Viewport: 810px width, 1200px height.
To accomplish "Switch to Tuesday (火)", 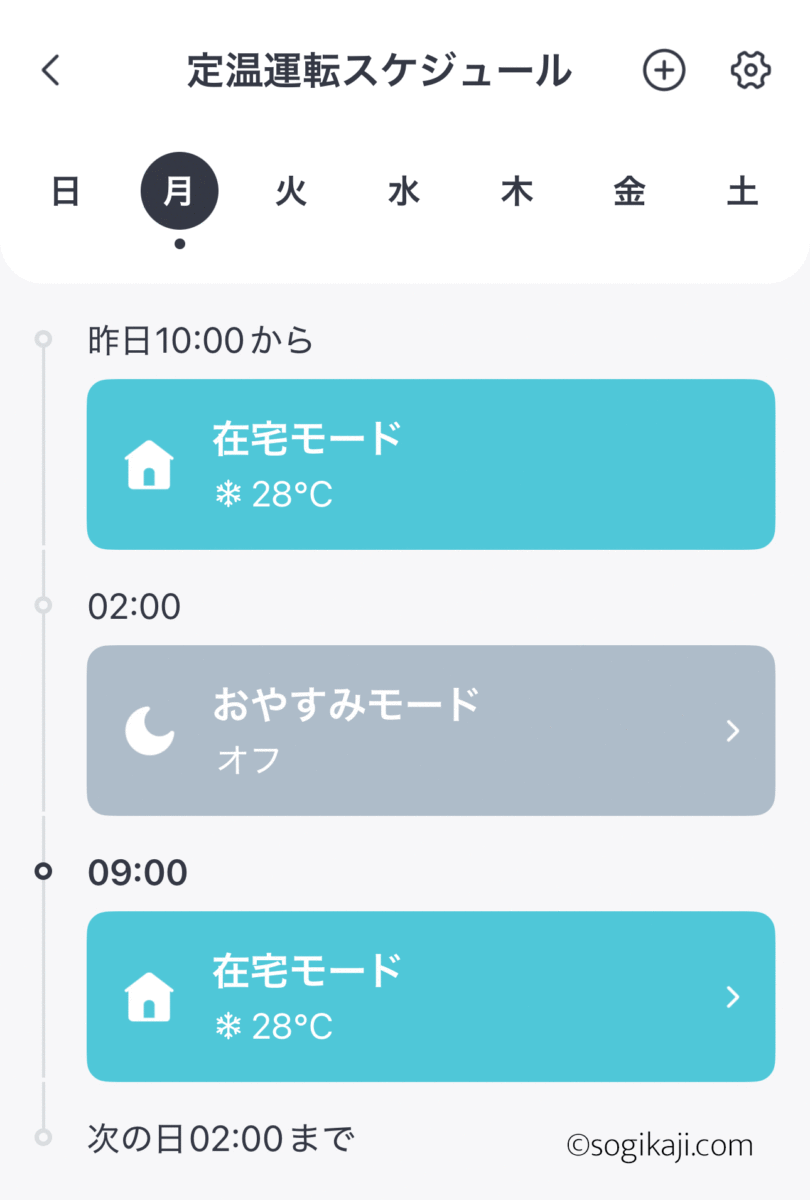I will (291, 192).
